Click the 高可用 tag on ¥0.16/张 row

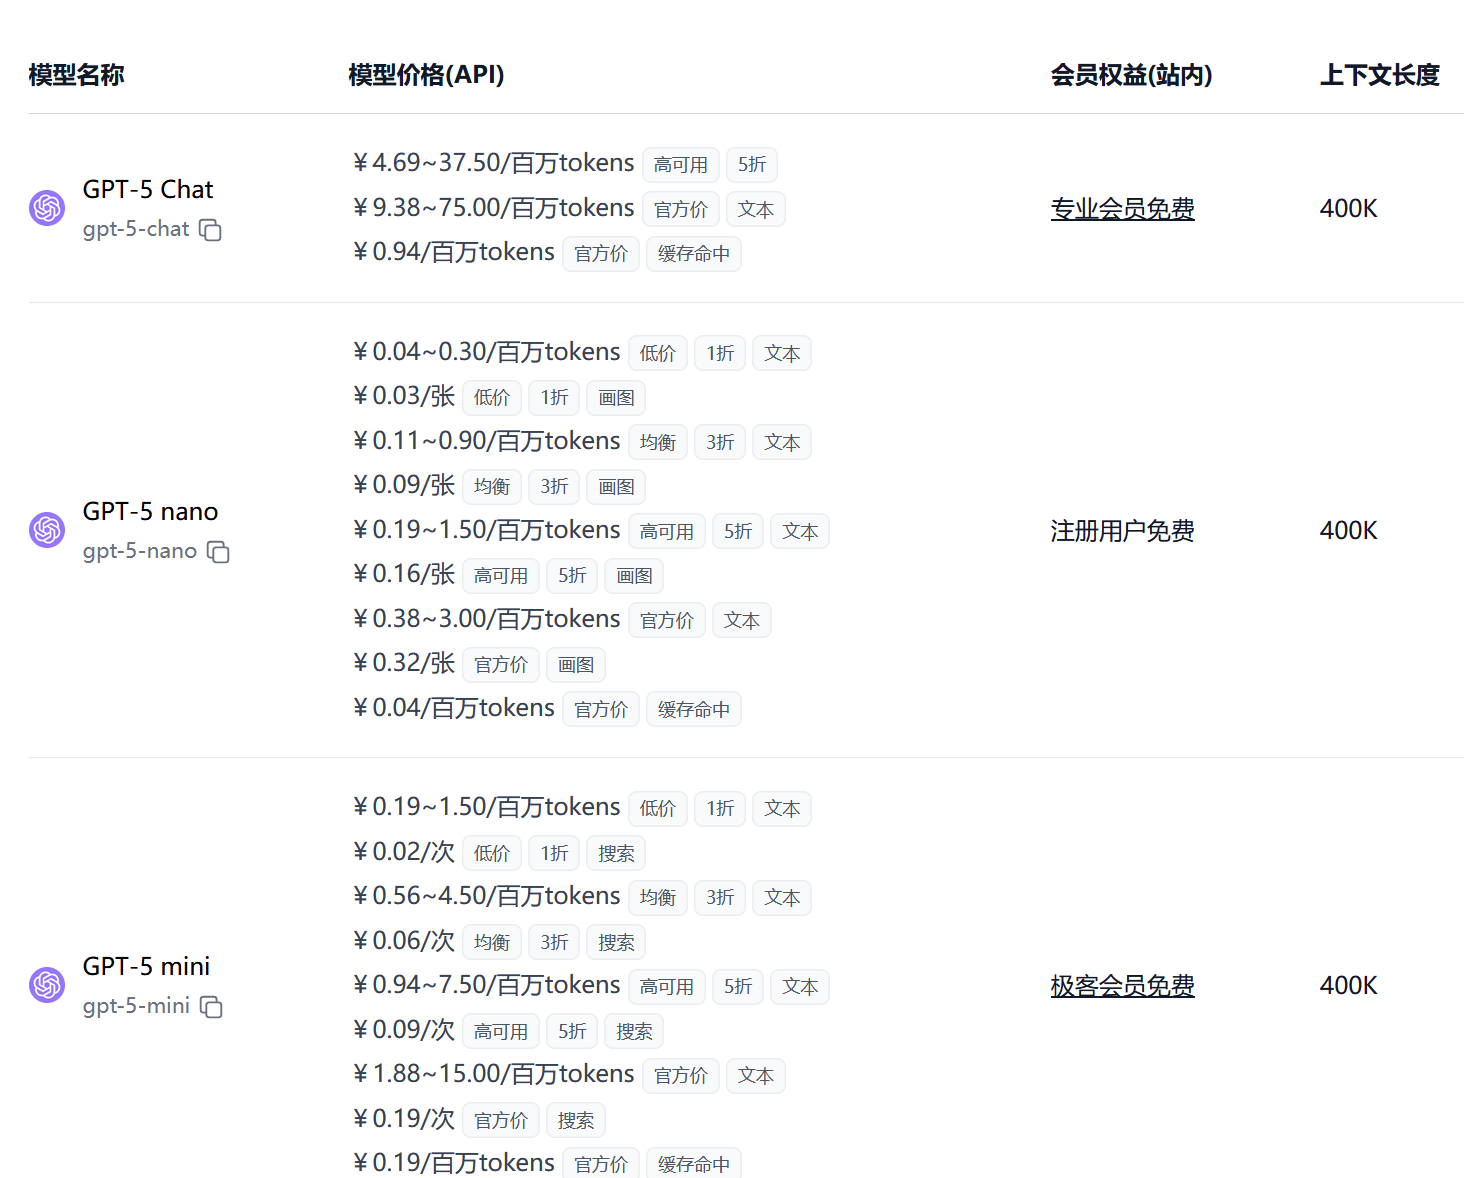tap(501, 576)
